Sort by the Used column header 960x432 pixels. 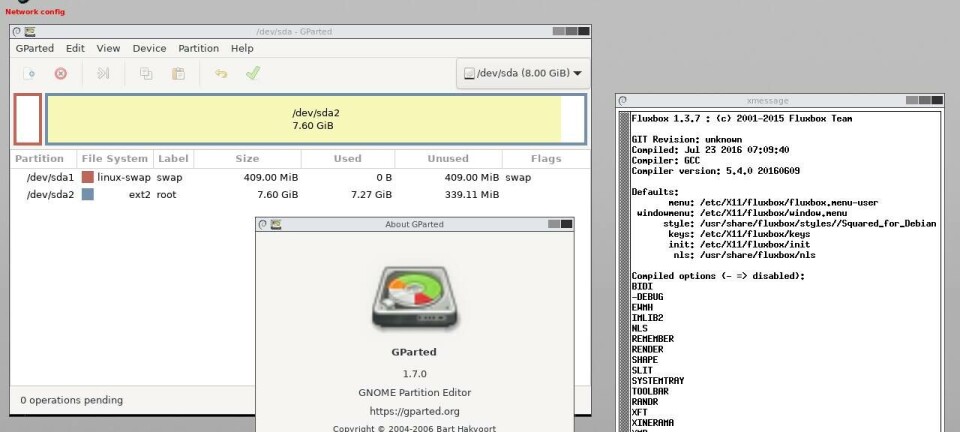point(348,158)
